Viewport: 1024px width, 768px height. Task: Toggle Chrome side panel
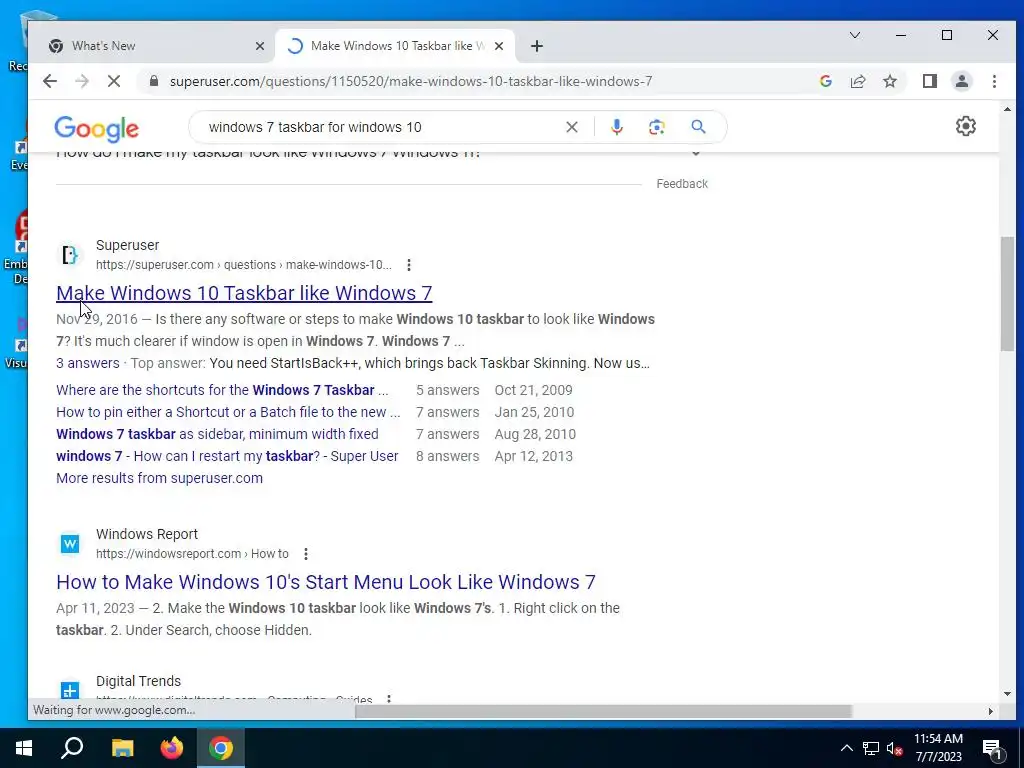click(929, 81)
